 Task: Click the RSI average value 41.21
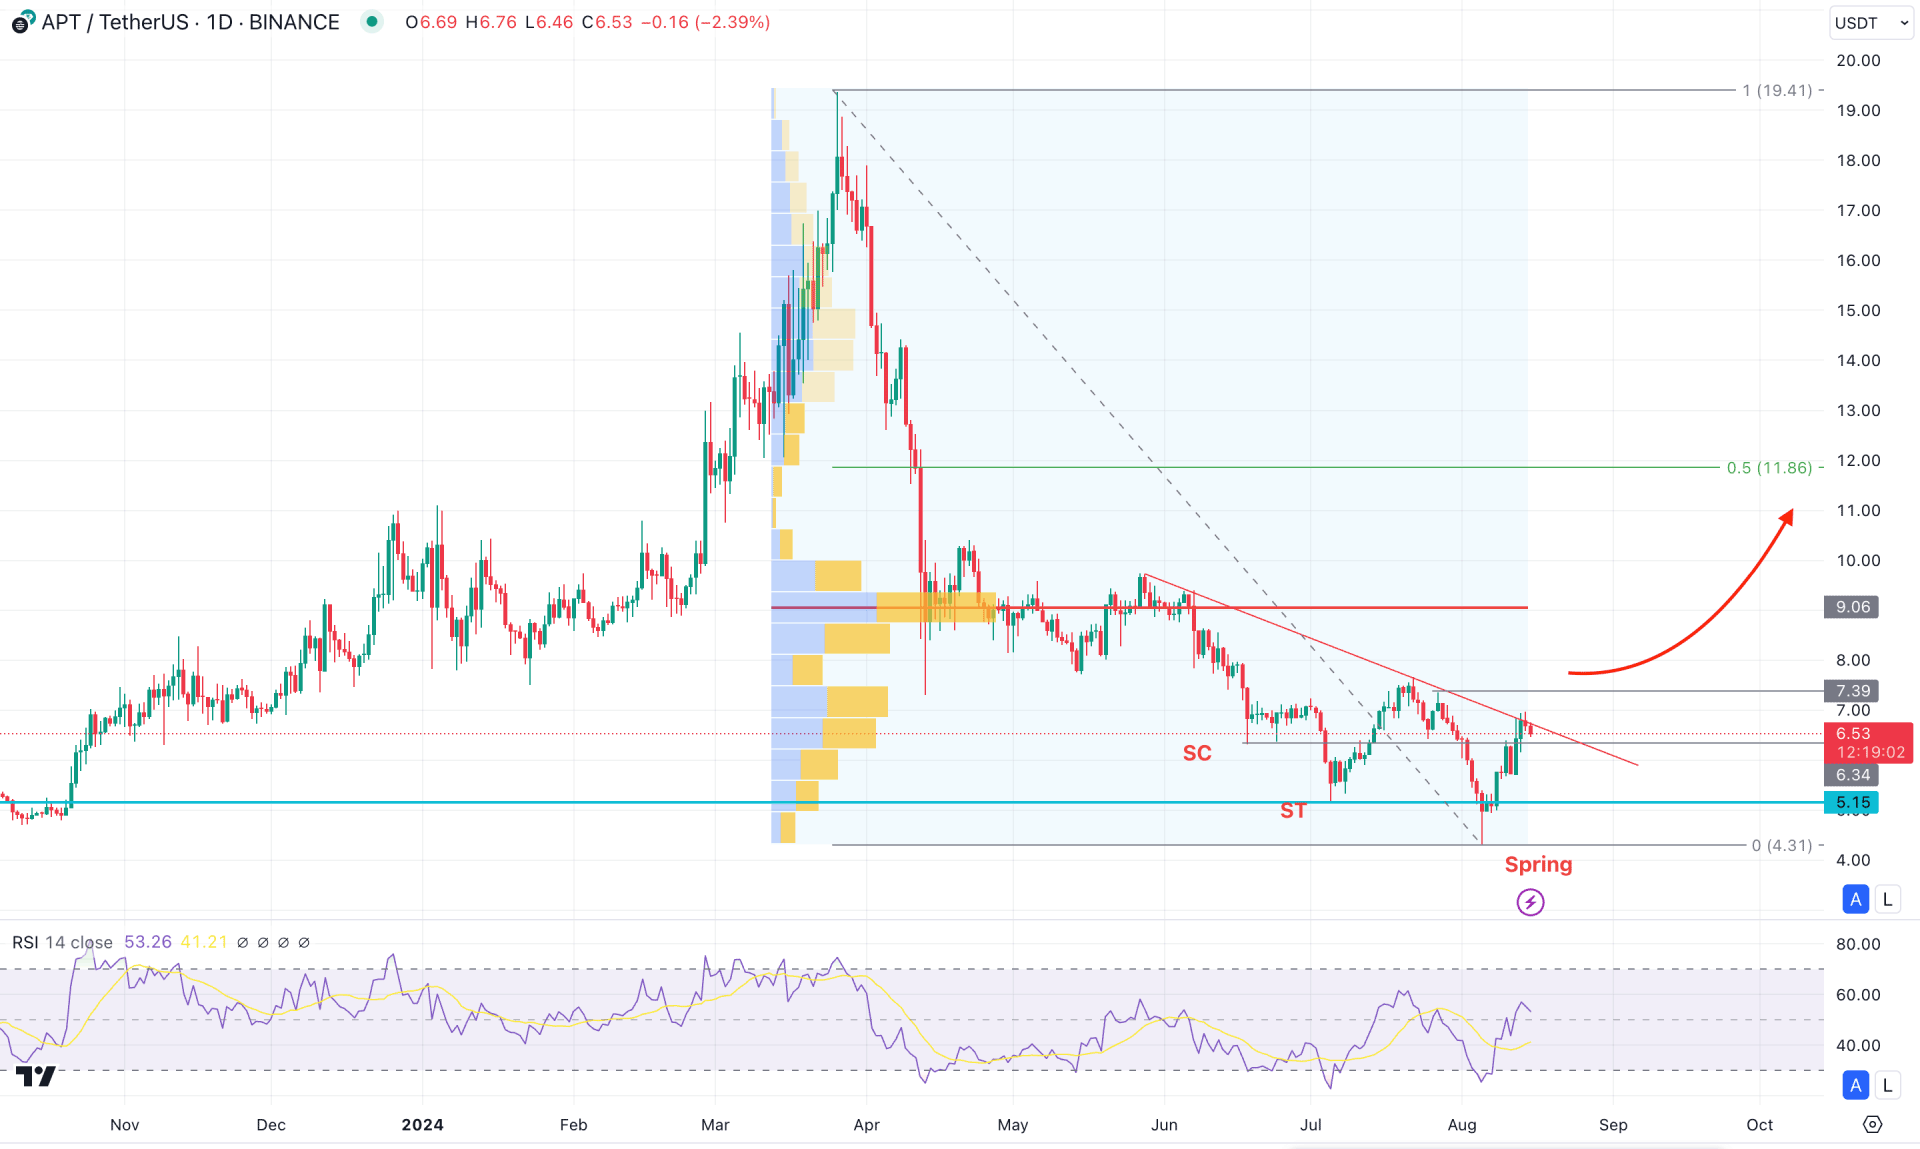click(204, 942)
